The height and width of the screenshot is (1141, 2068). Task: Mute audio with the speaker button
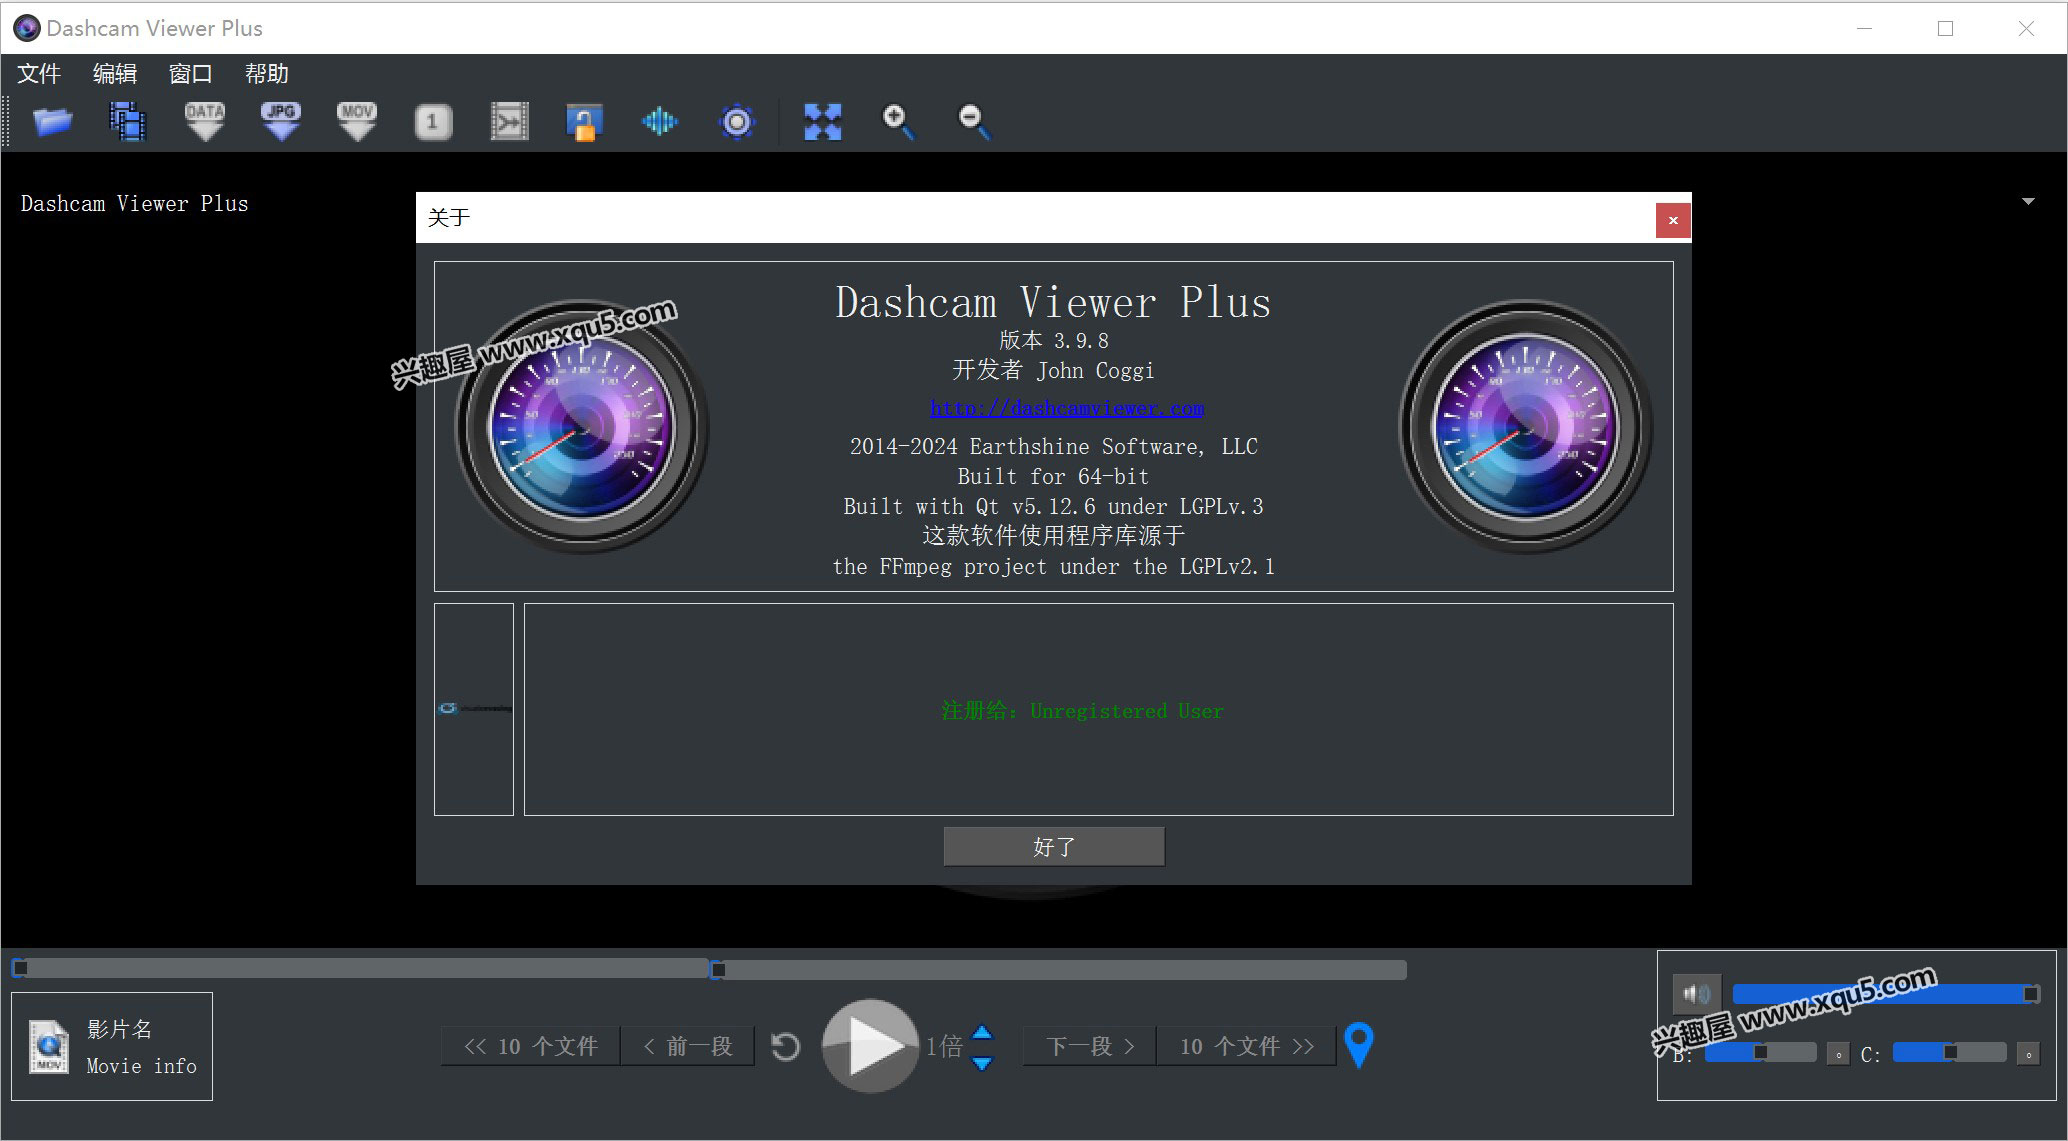(1697, 994)
